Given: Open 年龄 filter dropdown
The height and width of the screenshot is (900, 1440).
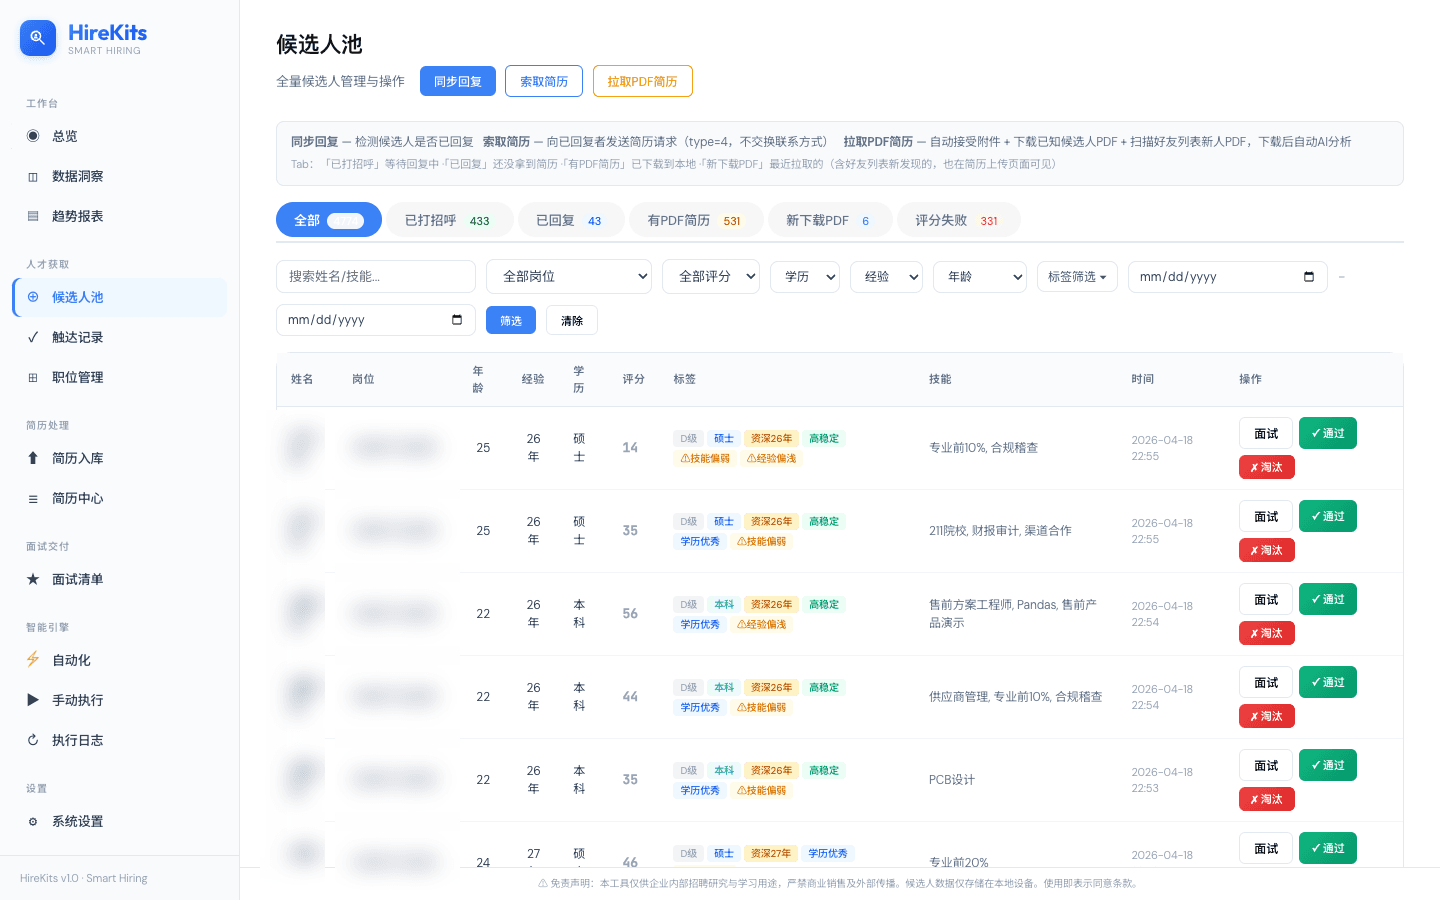Looking at the screenshot, I should coord(980,277).
